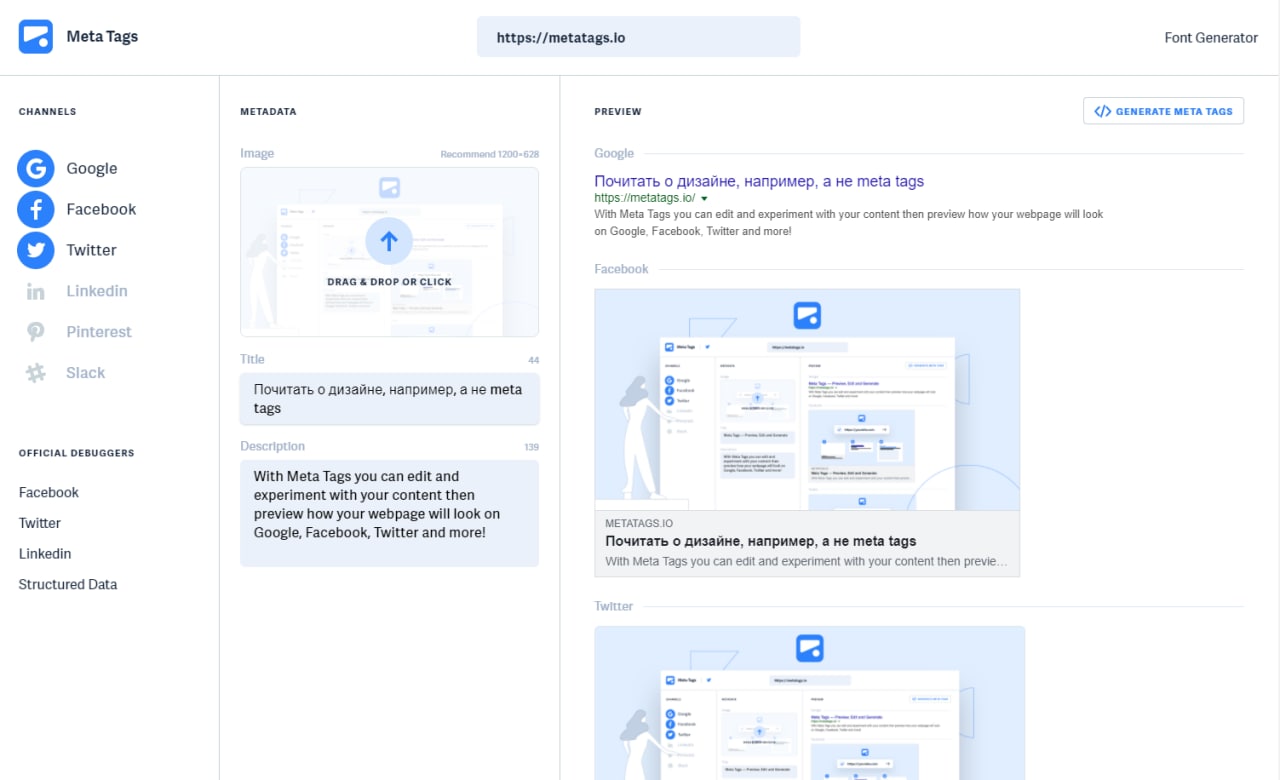The image size is (1280, 780).
Task: Open Structured Data debugger link
Action: [68, 584]
